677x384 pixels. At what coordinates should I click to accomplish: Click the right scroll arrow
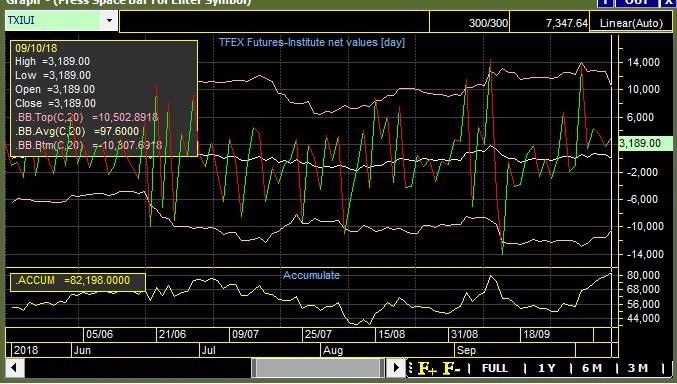tap(395, 368)
